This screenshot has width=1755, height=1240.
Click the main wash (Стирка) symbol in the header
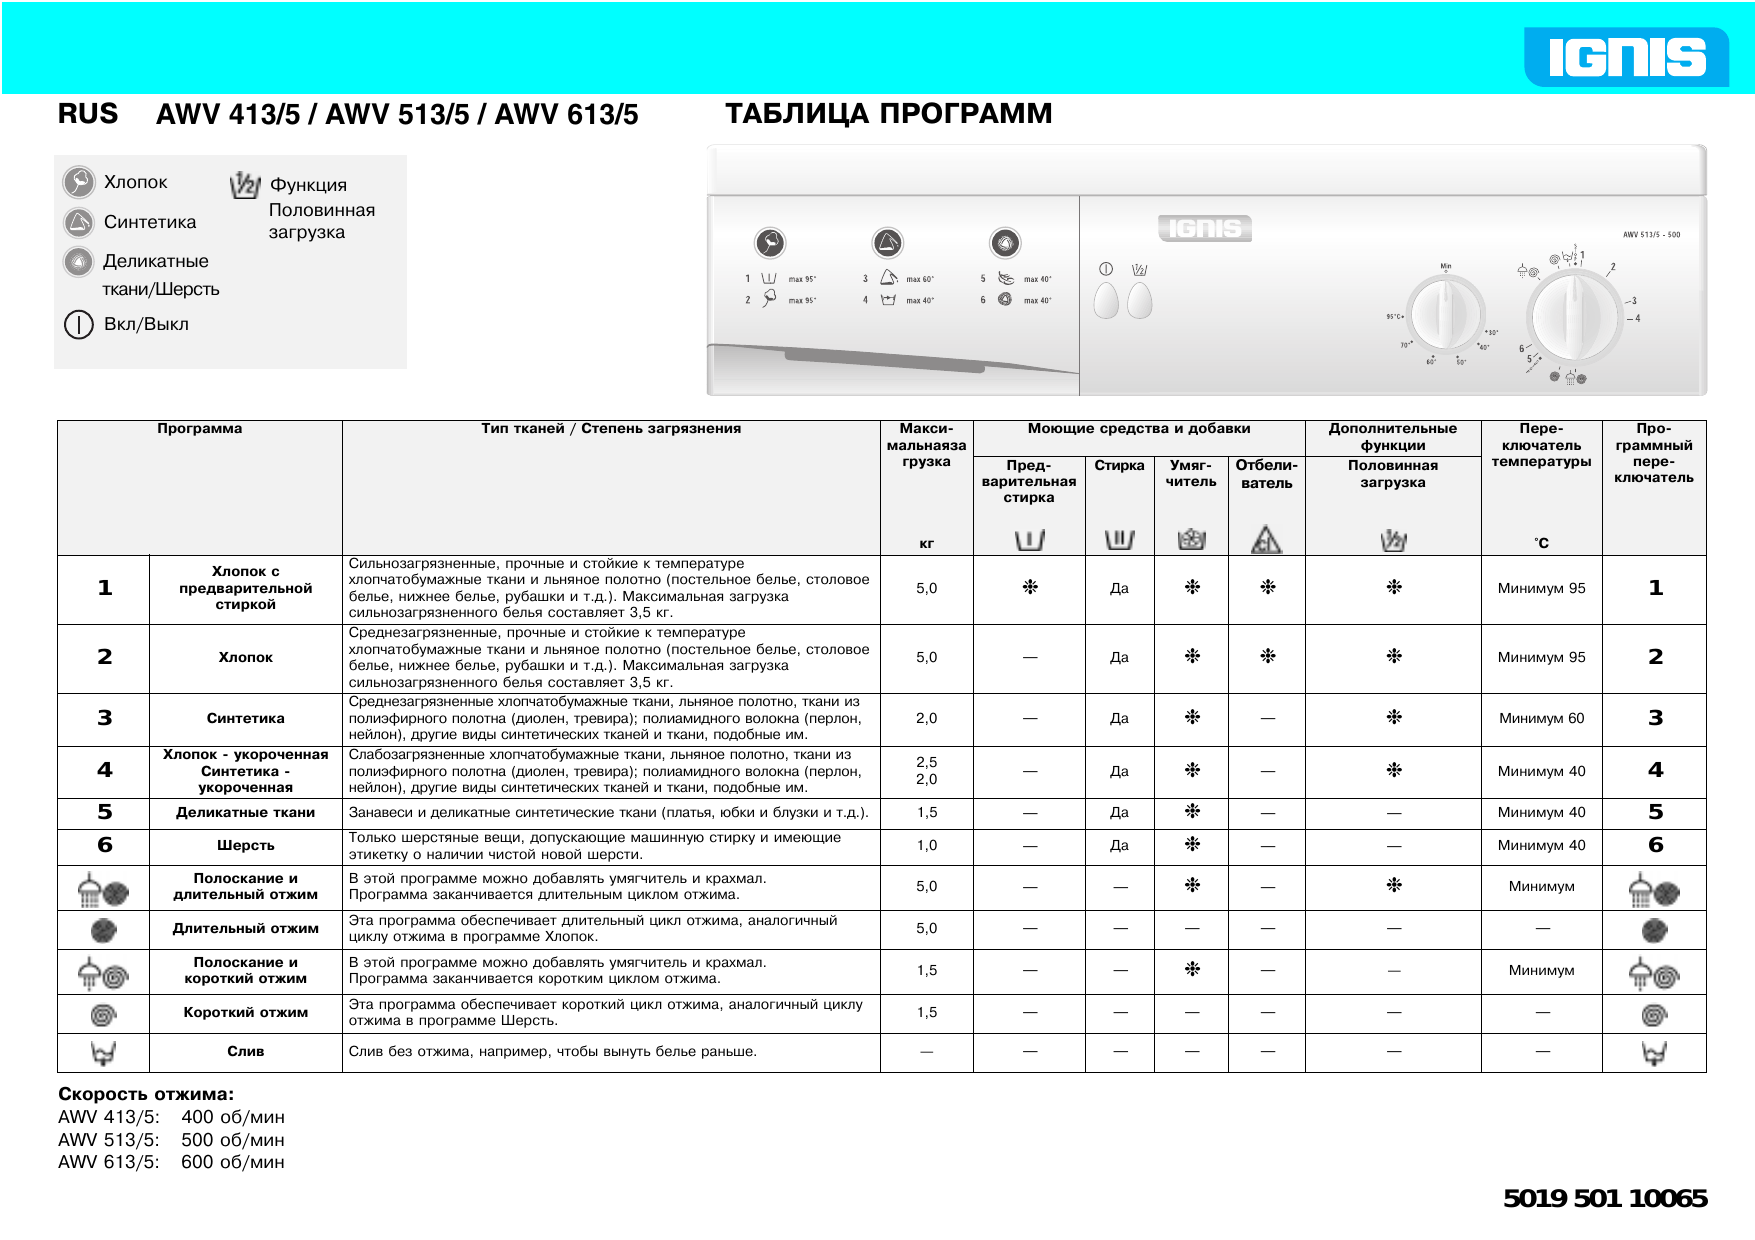[1119, 540]
